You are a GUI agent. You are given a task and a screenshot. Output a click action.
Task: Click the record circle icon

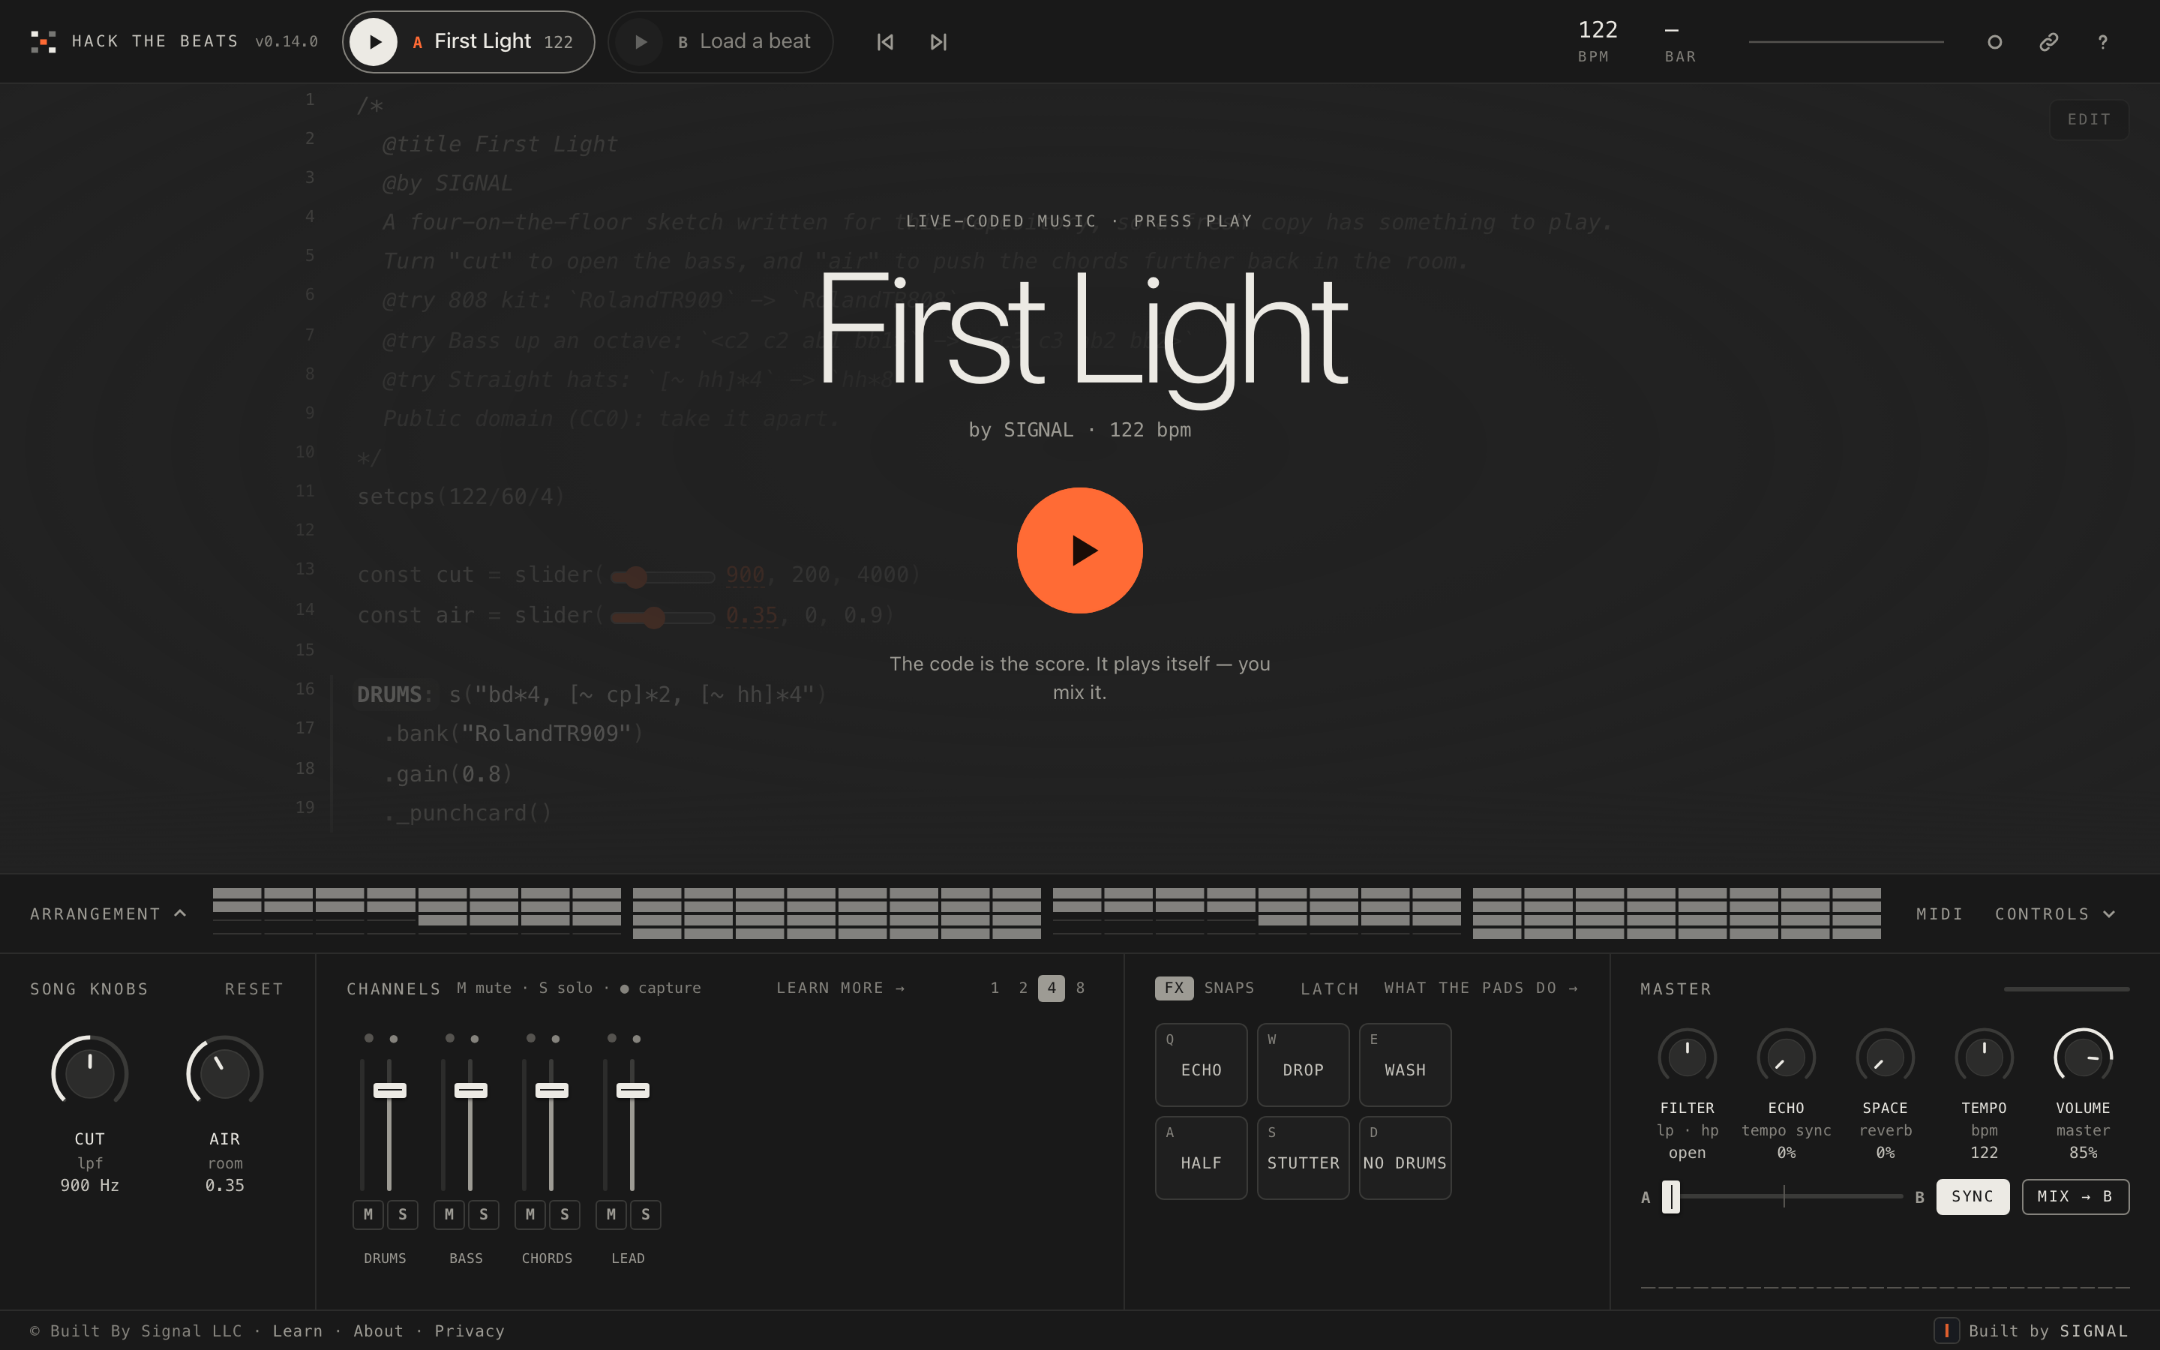[x=1994, y=42]
